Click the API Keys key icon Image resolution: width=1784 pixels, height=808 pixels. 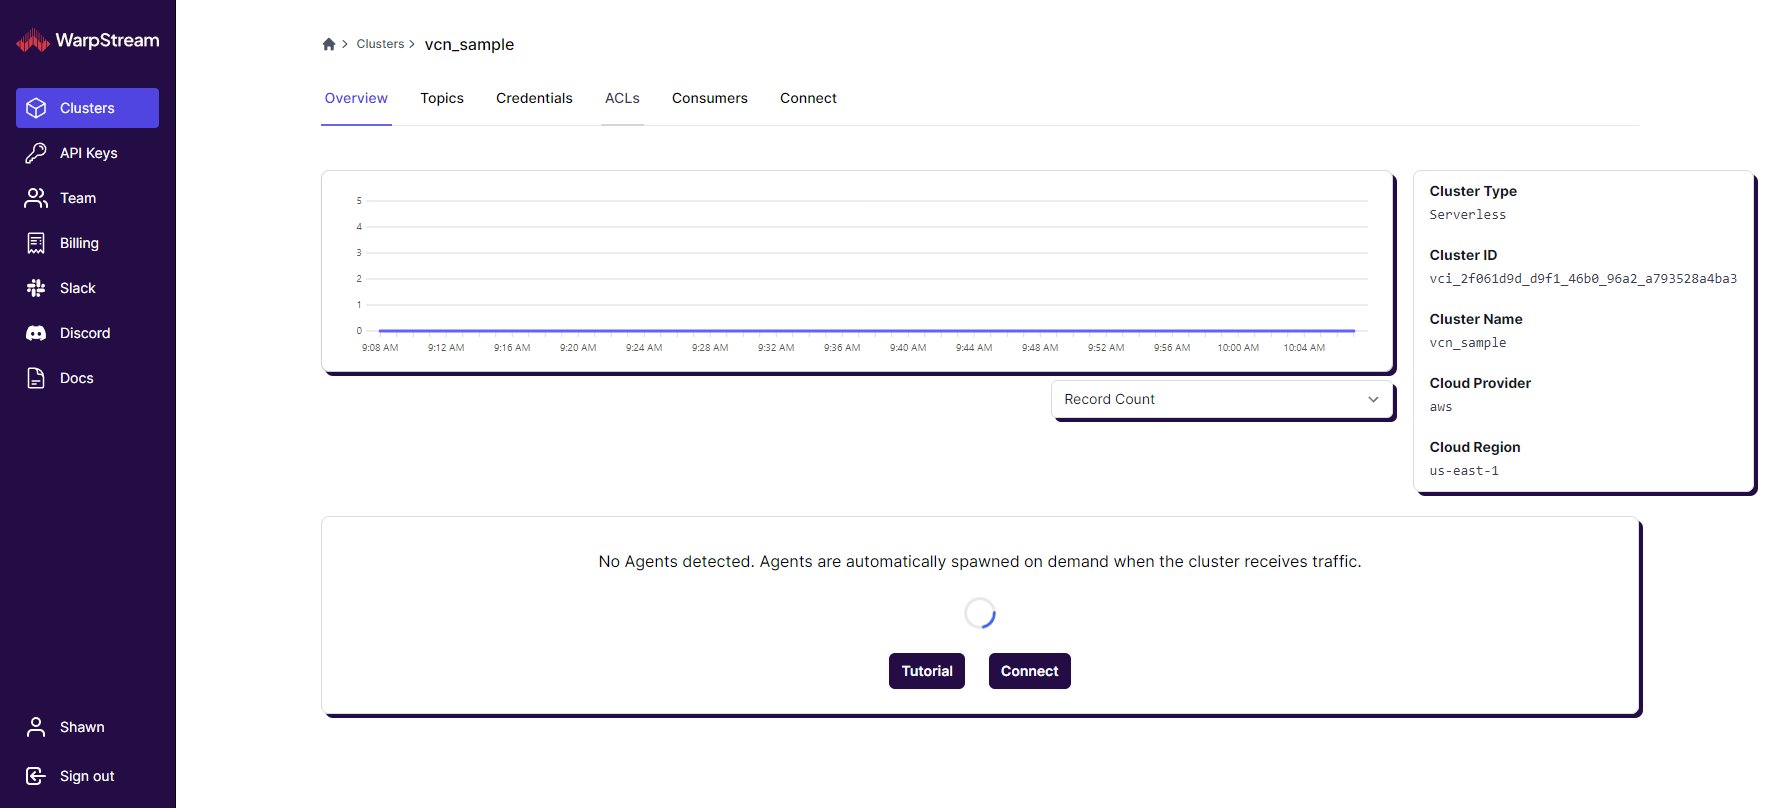point(36,153)
